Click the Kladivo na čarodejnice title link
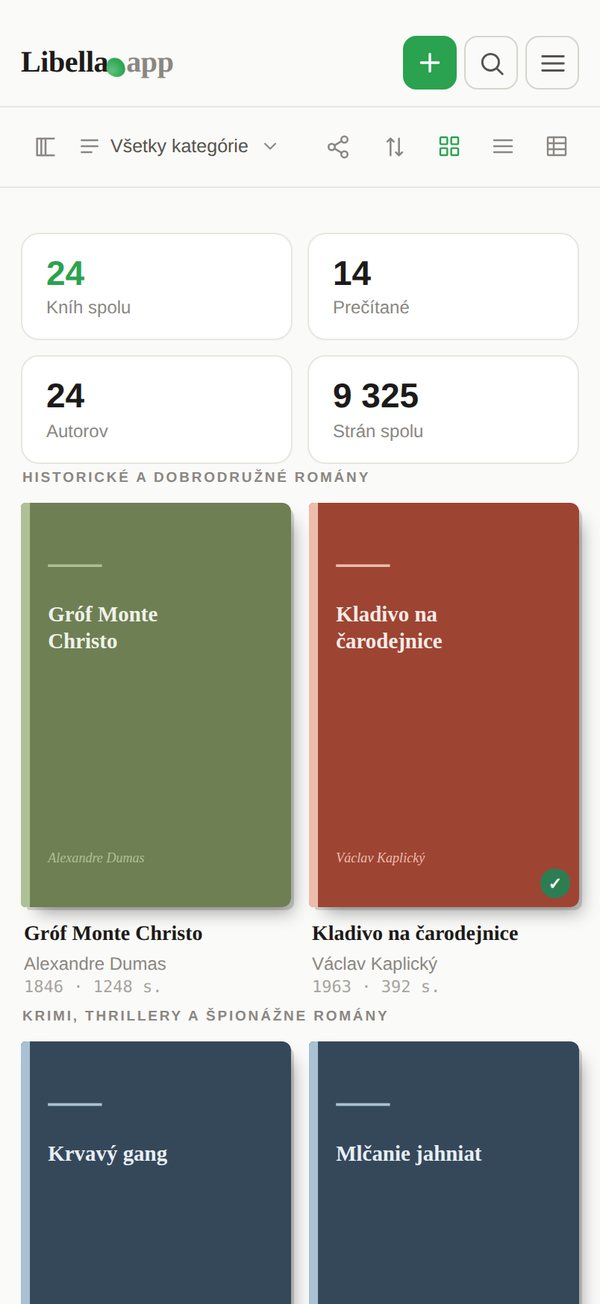This screenshot has width=600, height=1304. click(x=415, y=933)
